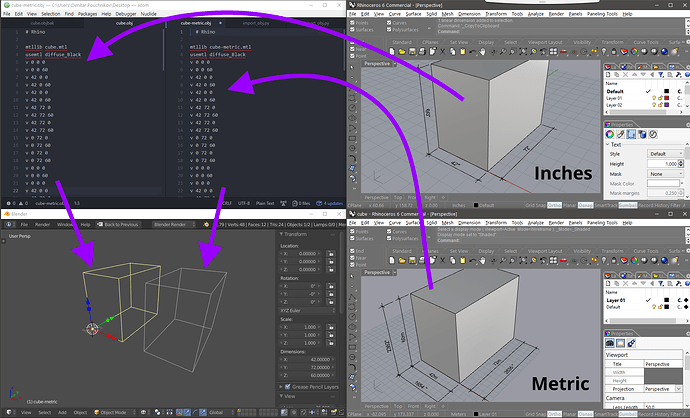This screenshot has height=418, width=690.
Task: Click four-viewports layout icon in Metric Rhino toolbar
Action: (554, 260)
